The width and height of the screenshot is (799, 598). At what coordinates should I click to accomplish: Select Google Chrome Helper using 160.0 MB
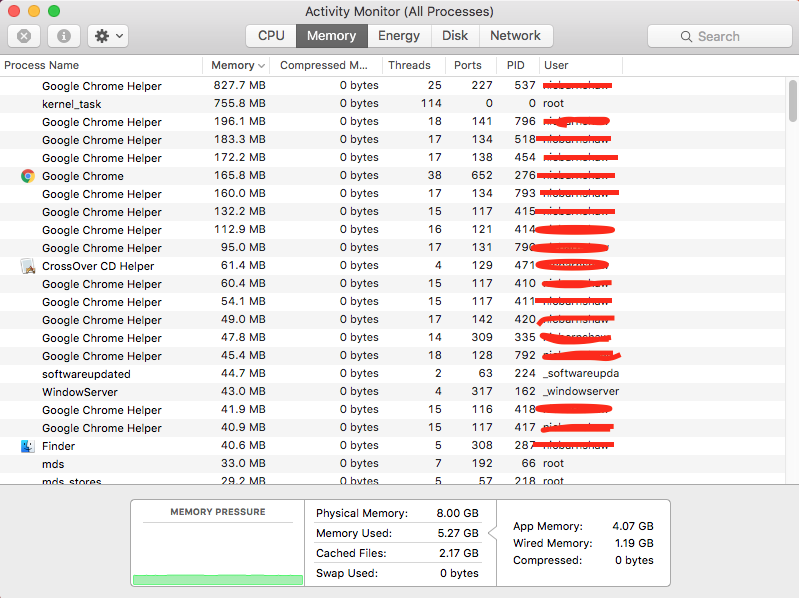(392, 194)
